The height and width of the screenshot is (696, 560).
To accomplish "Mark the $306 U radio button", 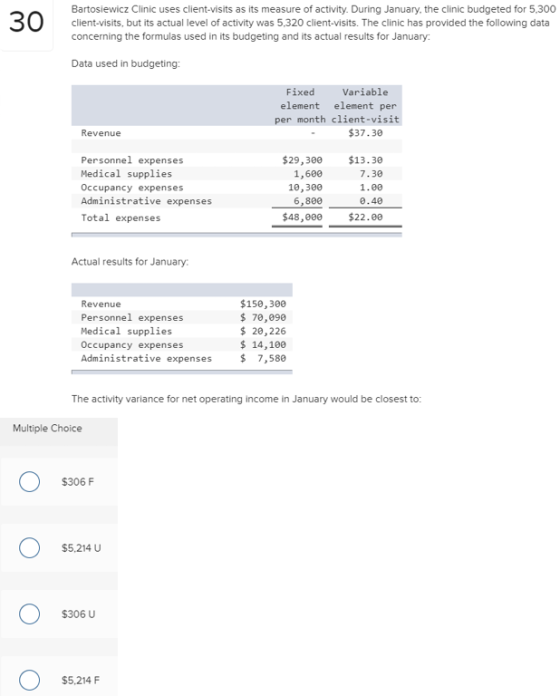I will point(29,614).
